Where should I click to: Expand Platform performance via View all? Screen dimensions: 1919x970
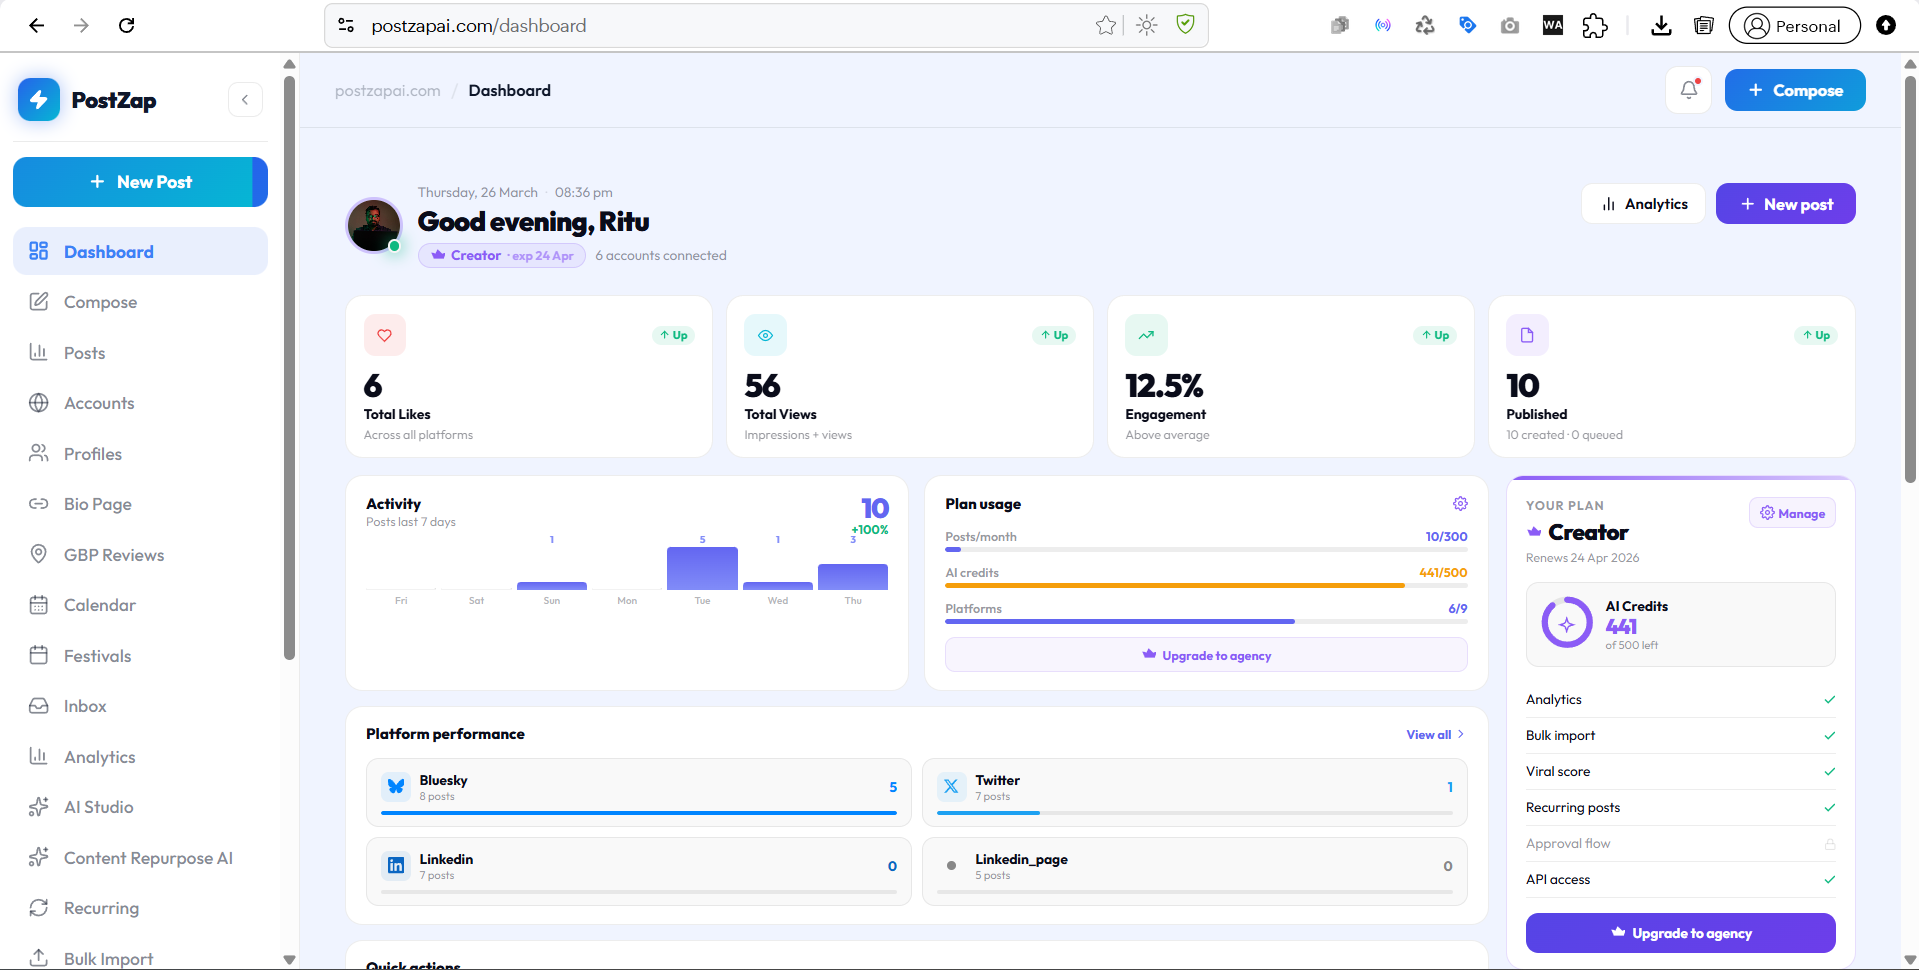pos(1434,735)
